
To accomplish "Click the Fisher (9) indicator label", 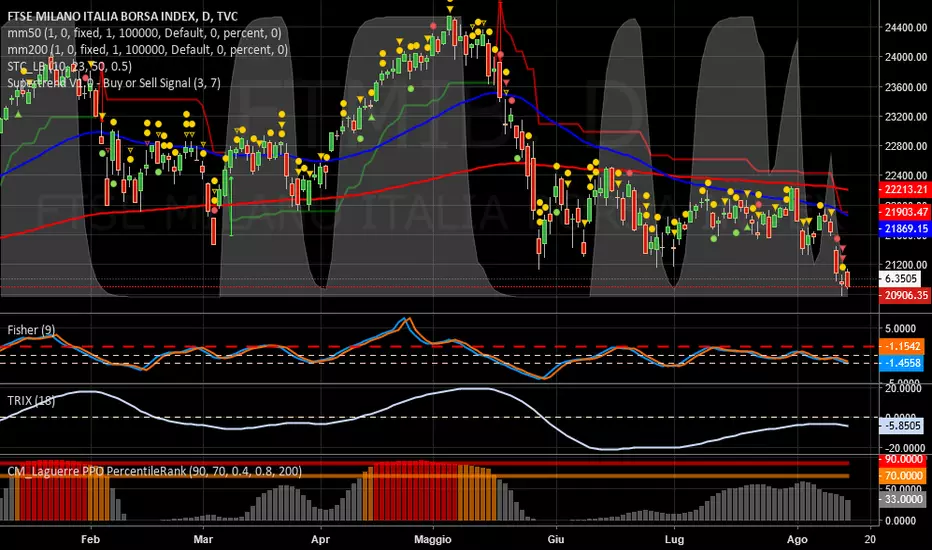I will (32, 329).
